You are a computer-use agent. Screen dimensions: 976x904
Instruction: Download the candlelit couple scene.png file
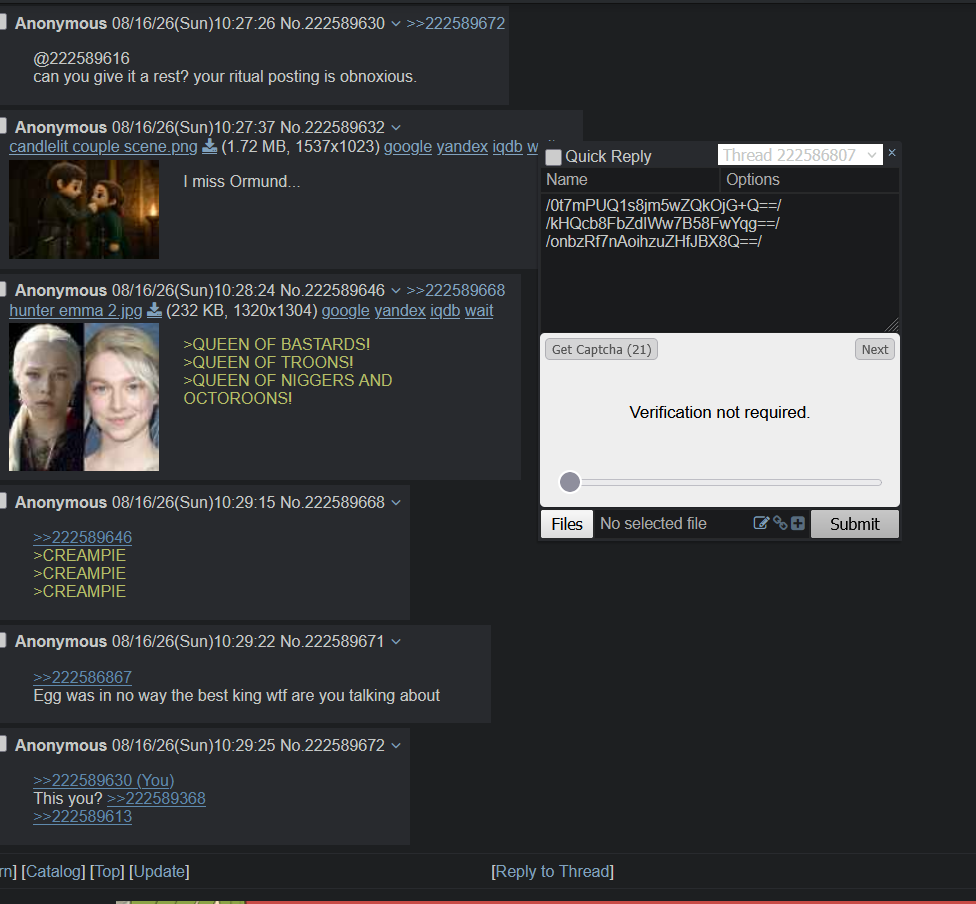click(210, 146)
